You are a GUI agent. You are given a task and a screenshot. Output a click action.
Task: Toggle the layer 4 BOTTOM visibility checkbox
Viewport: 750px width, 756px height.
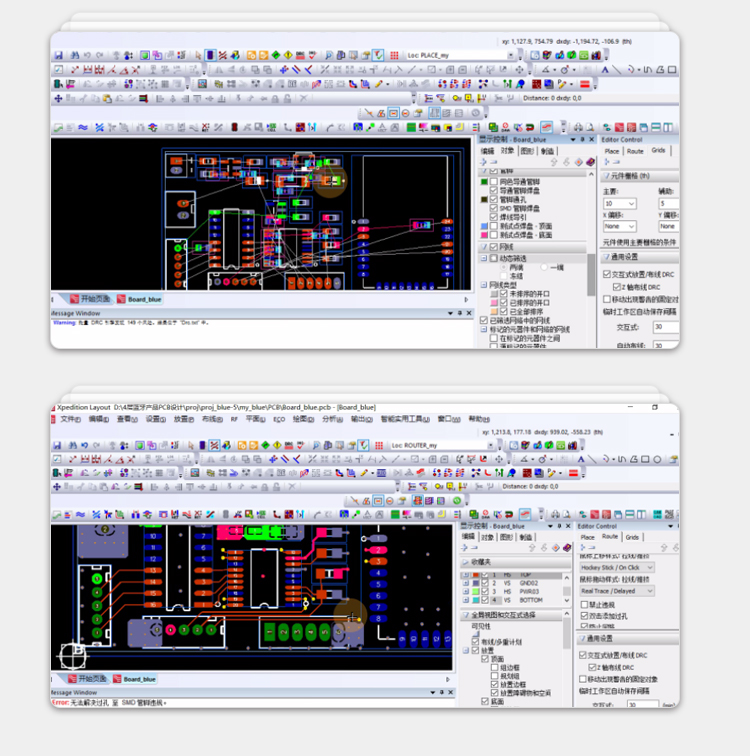pyautogui.click(x=485, y=600)
